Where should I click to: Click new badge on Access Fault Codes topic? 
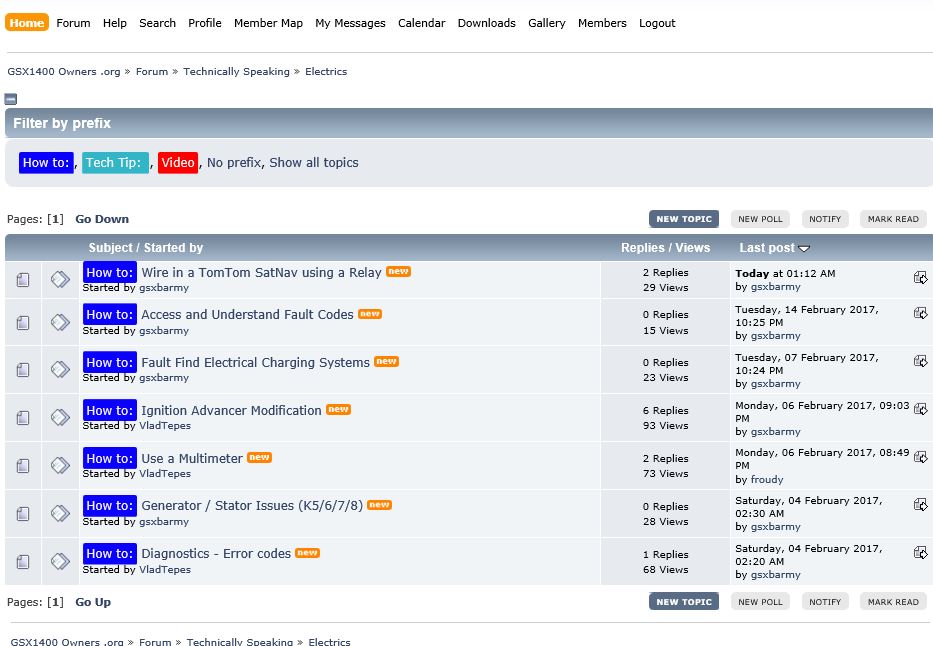pos(370,313)
